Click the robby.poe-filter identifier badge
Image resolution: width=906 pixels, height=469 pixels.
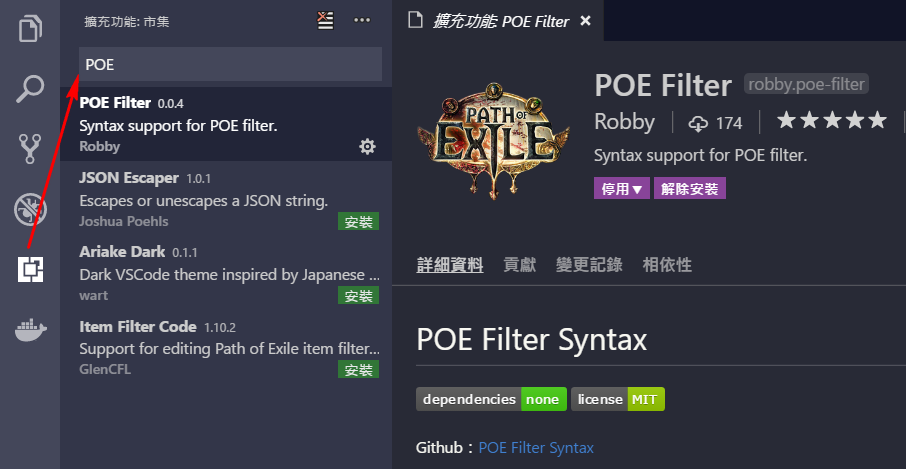pos(807,84)
